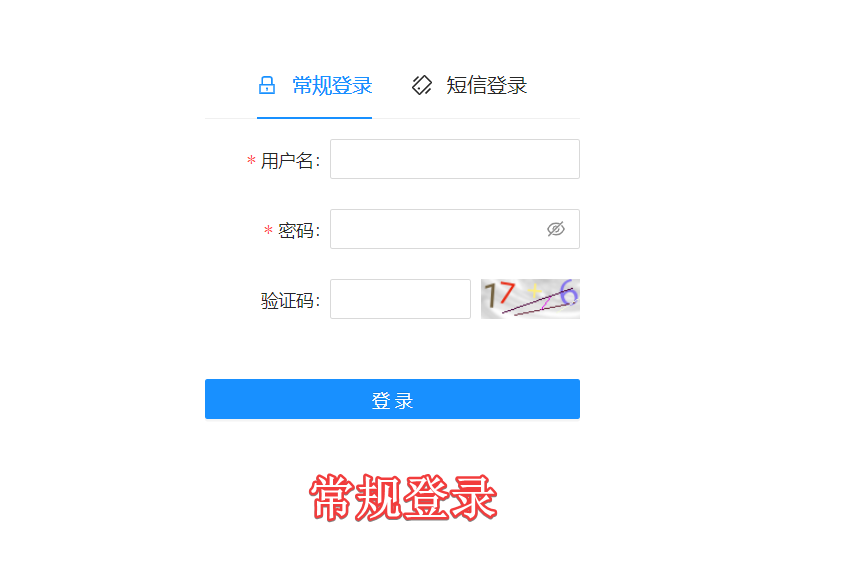Click the red asterisk before 用户名

pyautogui.click(x=251, y=160)
